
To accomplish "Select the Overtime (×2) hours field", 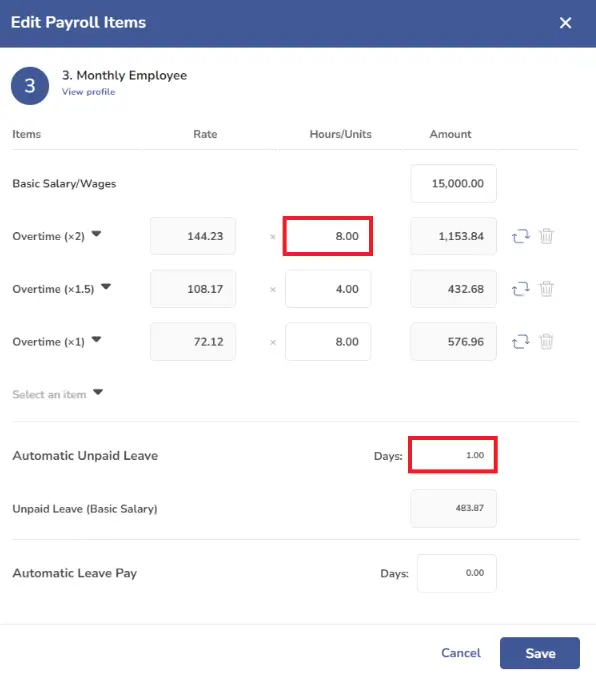I will [328, 236].
